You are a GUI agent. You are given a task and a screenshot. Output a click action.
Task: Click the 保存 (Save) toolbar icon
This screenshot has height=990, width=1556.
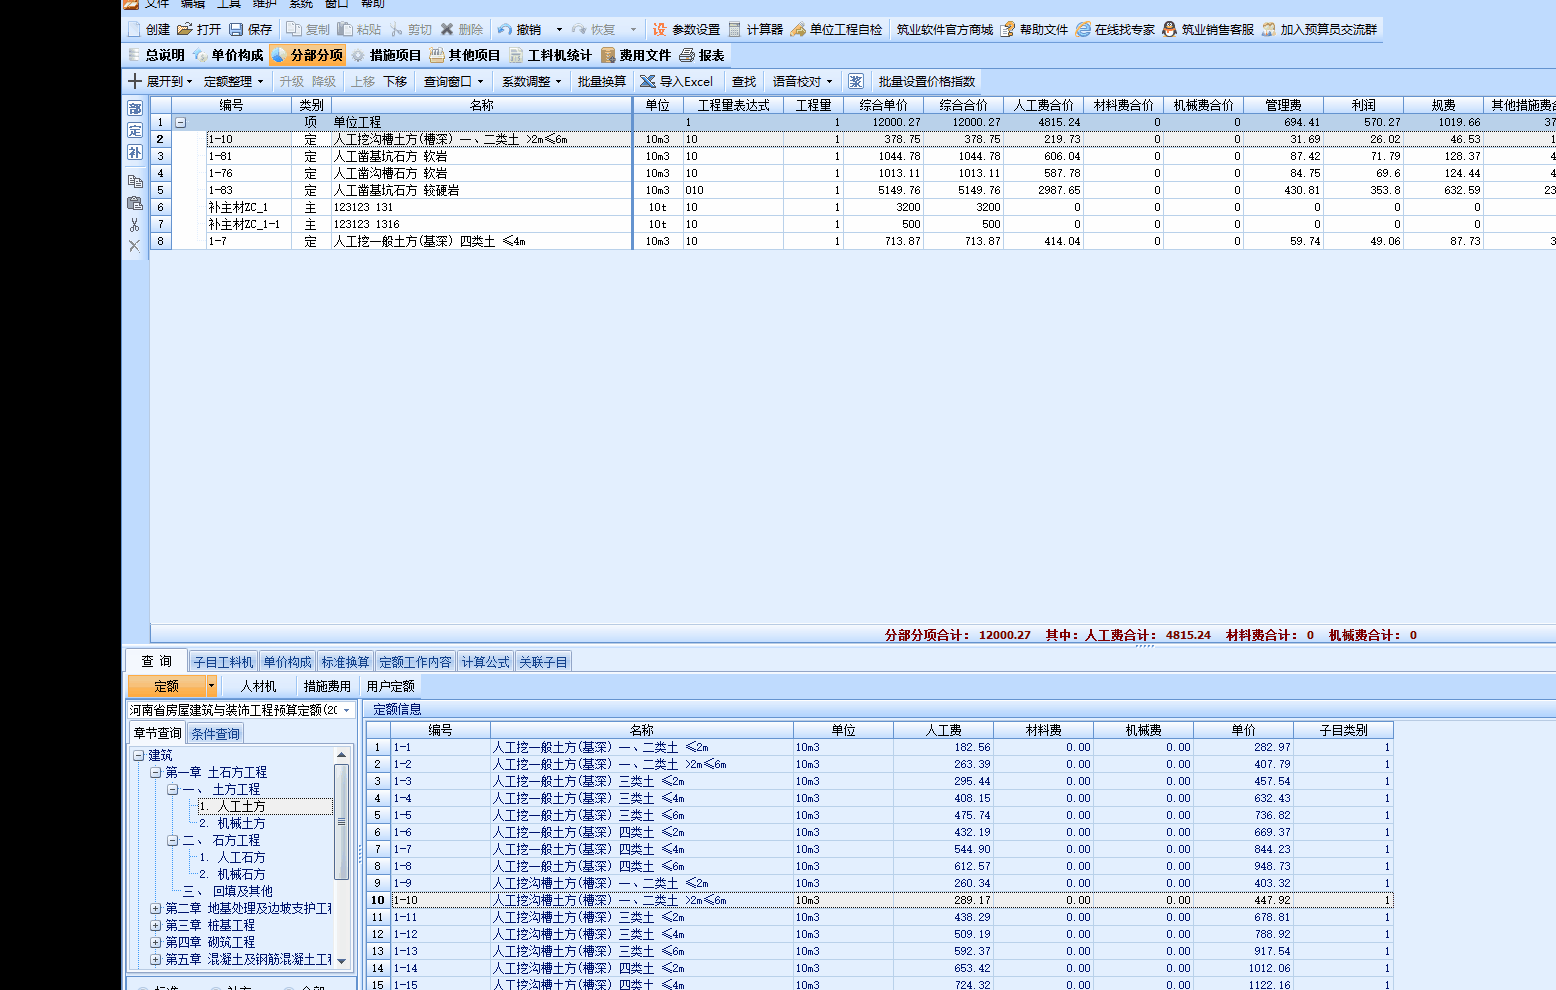click(237, 30)
